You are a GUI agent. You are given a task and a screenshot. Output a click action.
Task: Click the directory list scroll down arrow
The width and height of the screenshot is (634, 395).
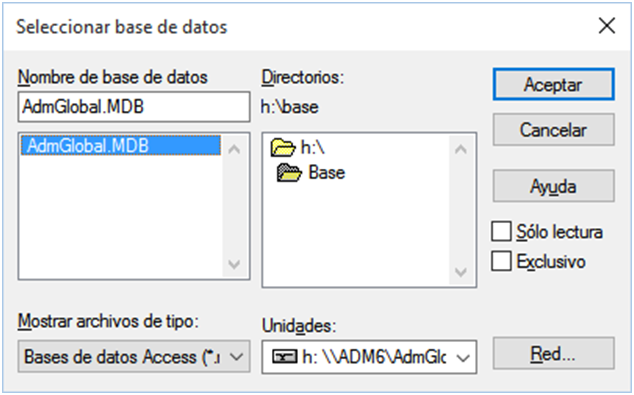[461, 272]
